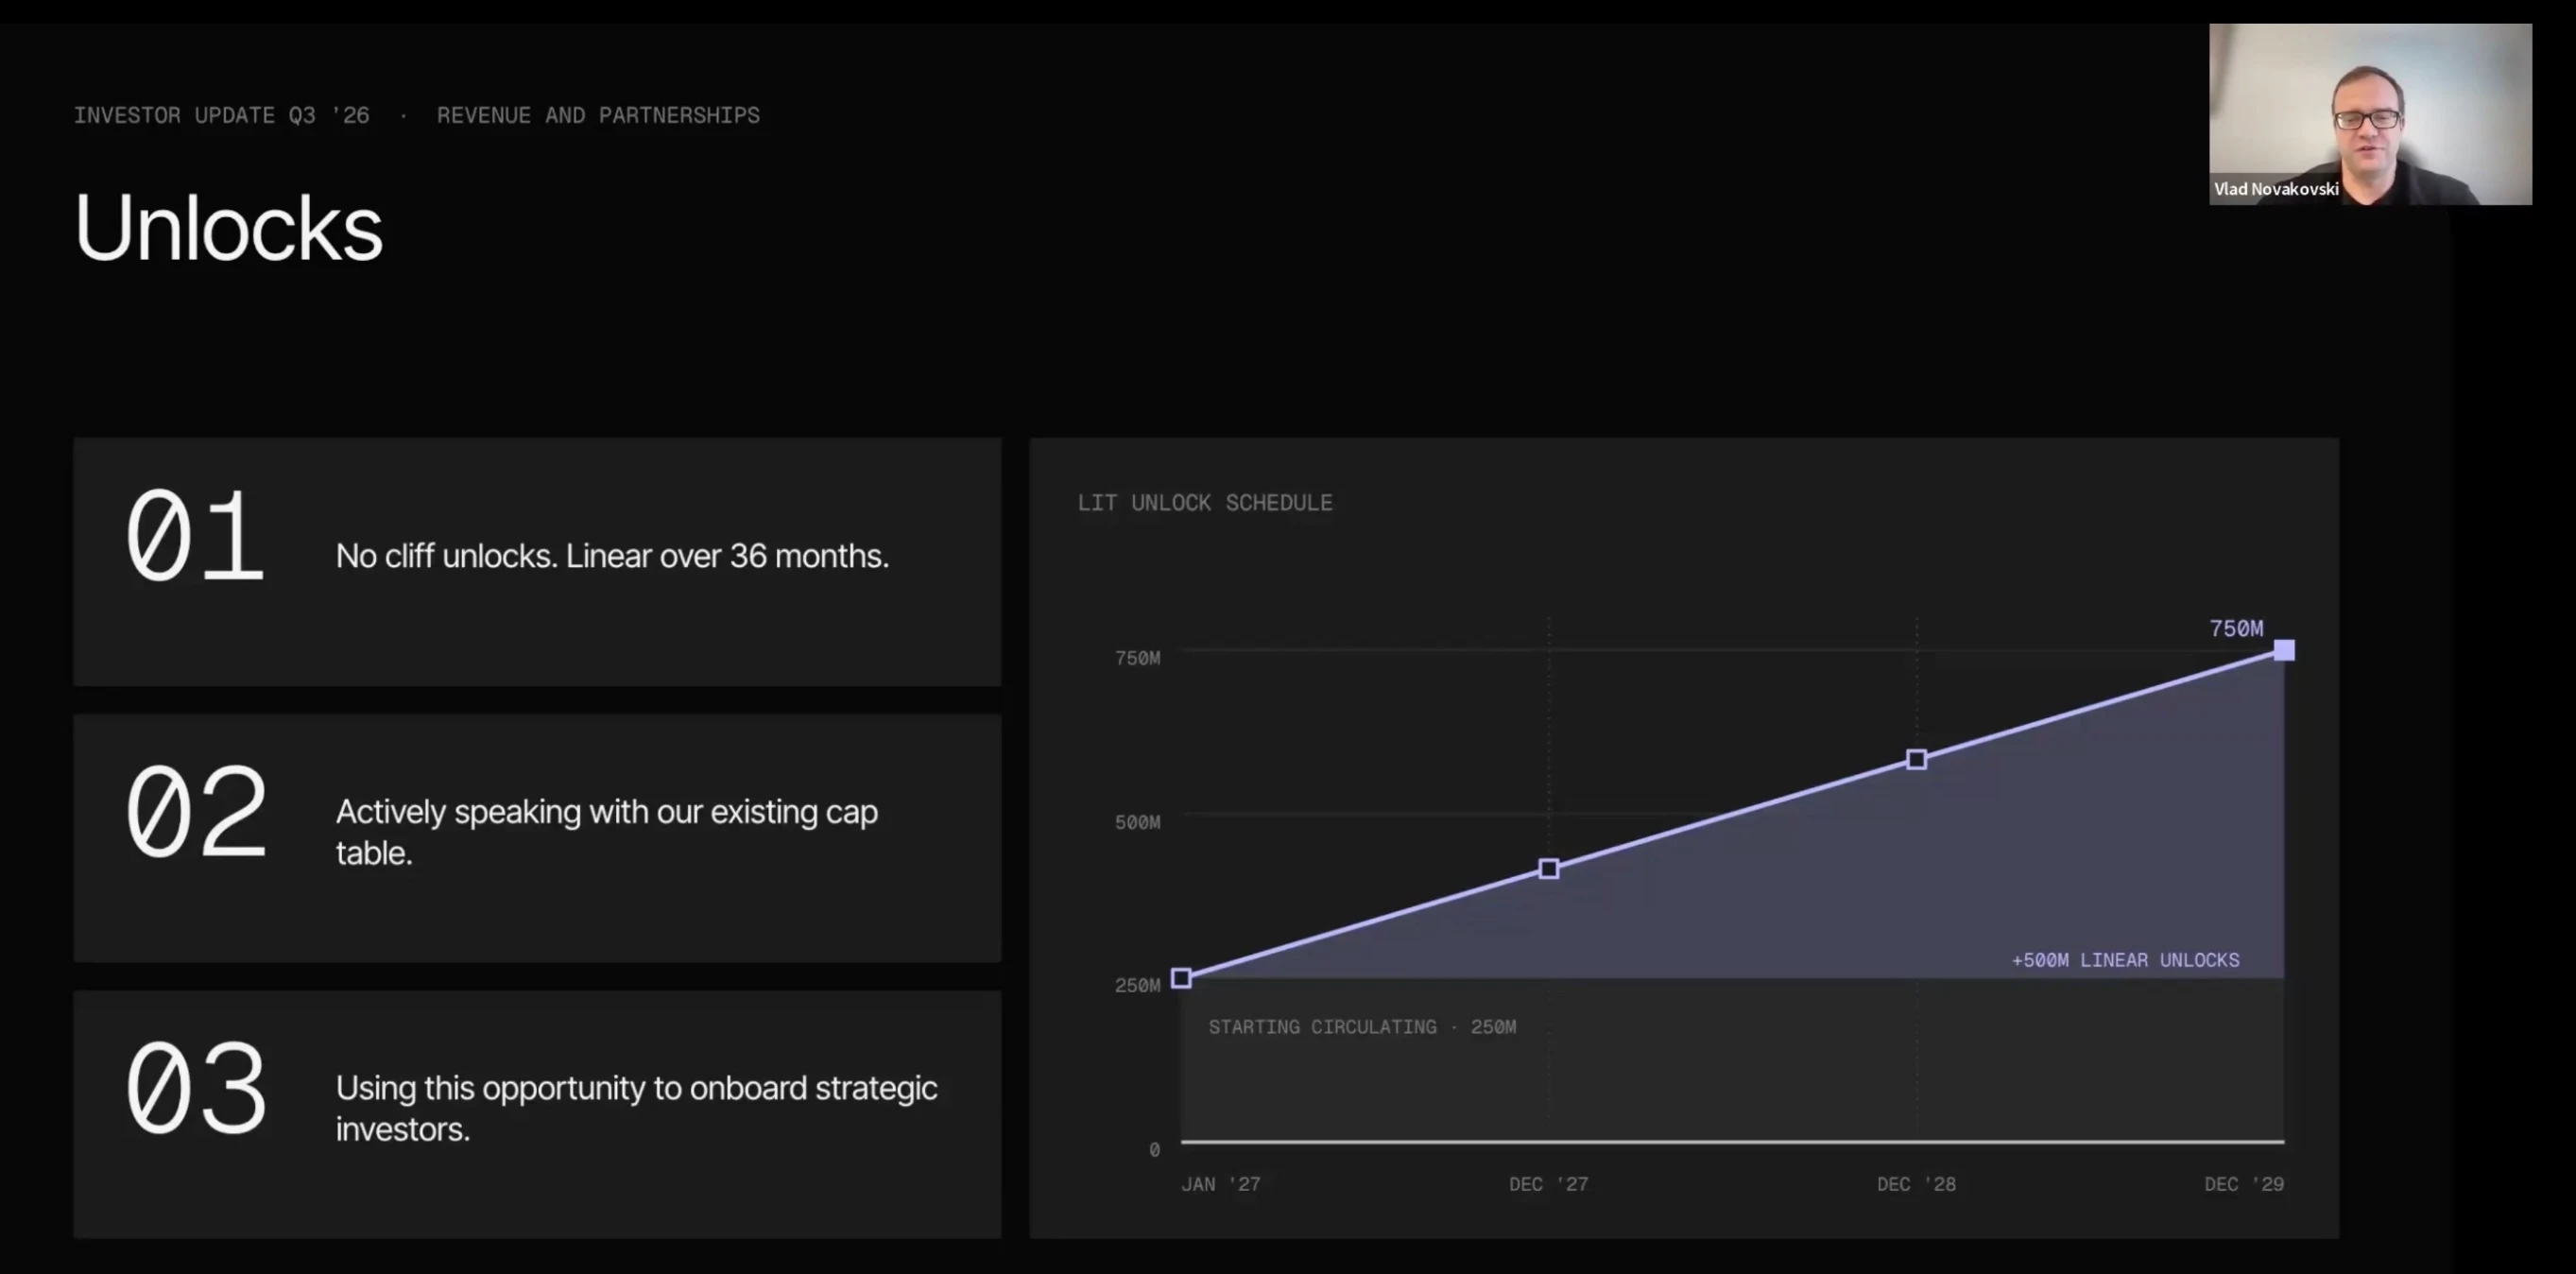Click the '01' card number

click(x=195, y=535)
